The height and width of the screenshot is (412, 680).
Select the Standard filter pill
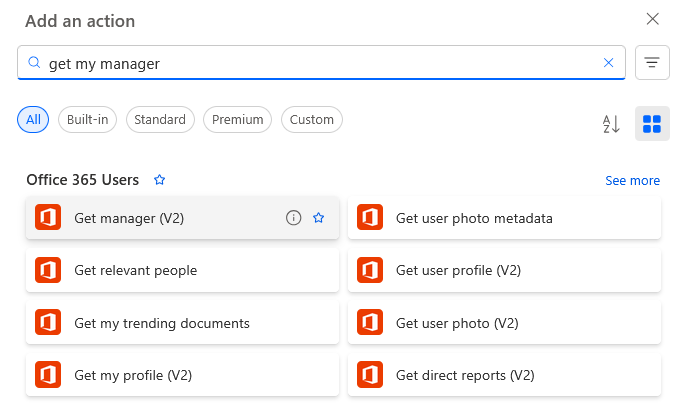tap(160, 119)
